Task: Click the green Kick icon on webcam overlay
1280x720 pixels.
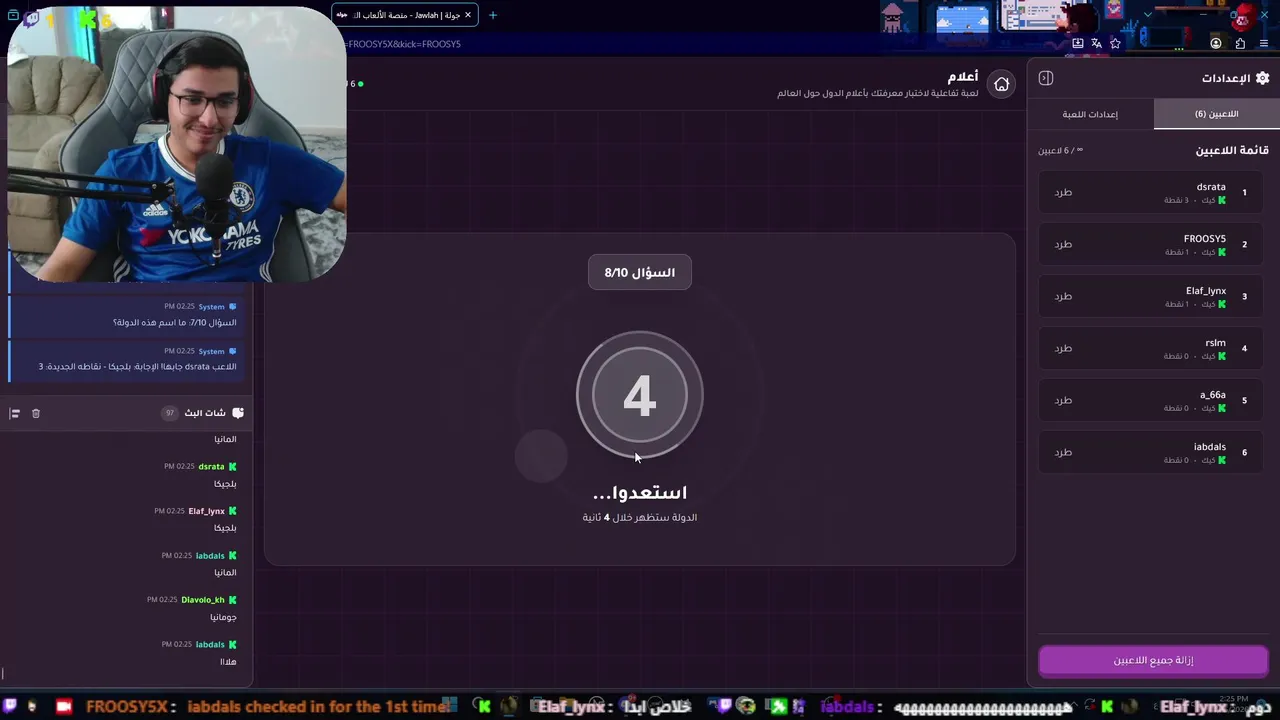Action: pyautogui.click(x=88, y=19)
